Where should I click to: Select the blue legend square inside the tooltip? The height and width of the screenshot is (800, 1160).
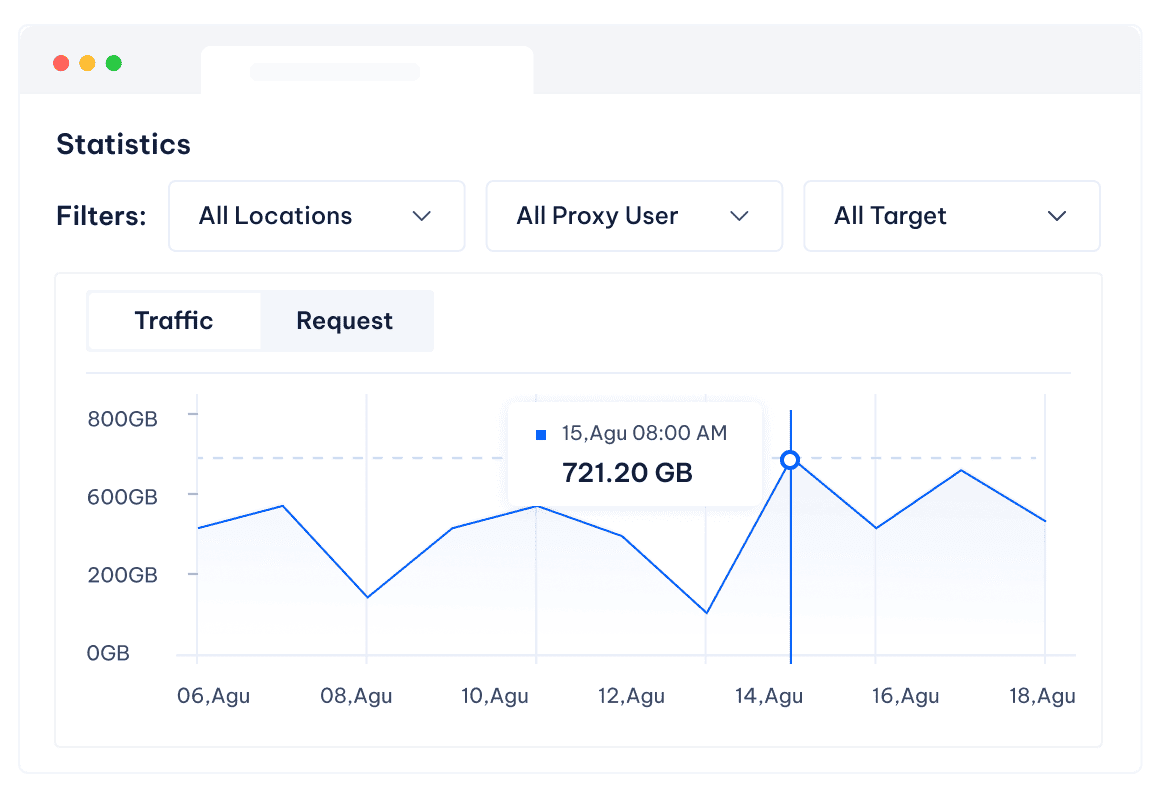click(541, 433)
